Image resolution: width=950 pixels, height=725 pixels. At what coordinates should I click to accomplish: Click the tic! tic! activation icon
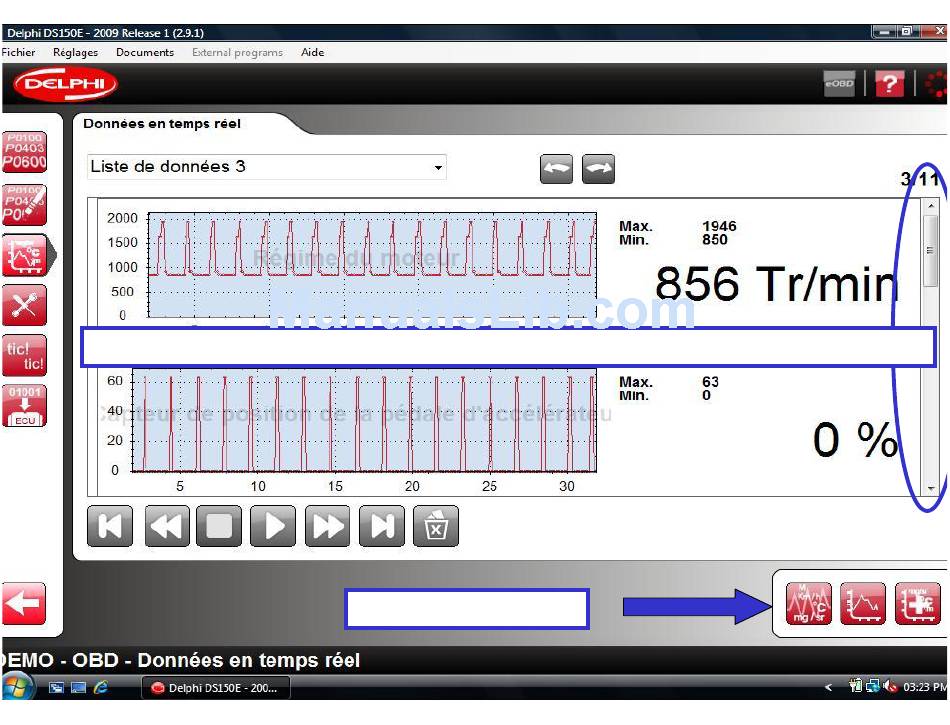tap(24, 356)
